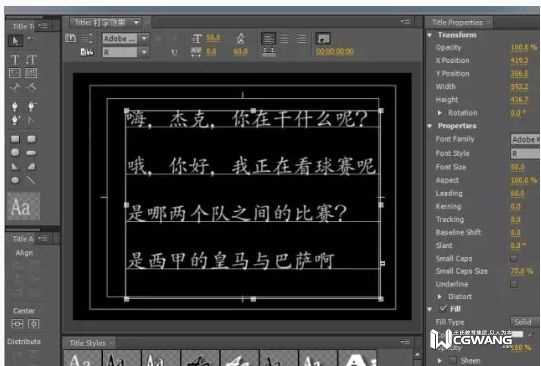Select the Rounded Rectangle pill tool
541x366 pixels.
click(x=31, y=152)
